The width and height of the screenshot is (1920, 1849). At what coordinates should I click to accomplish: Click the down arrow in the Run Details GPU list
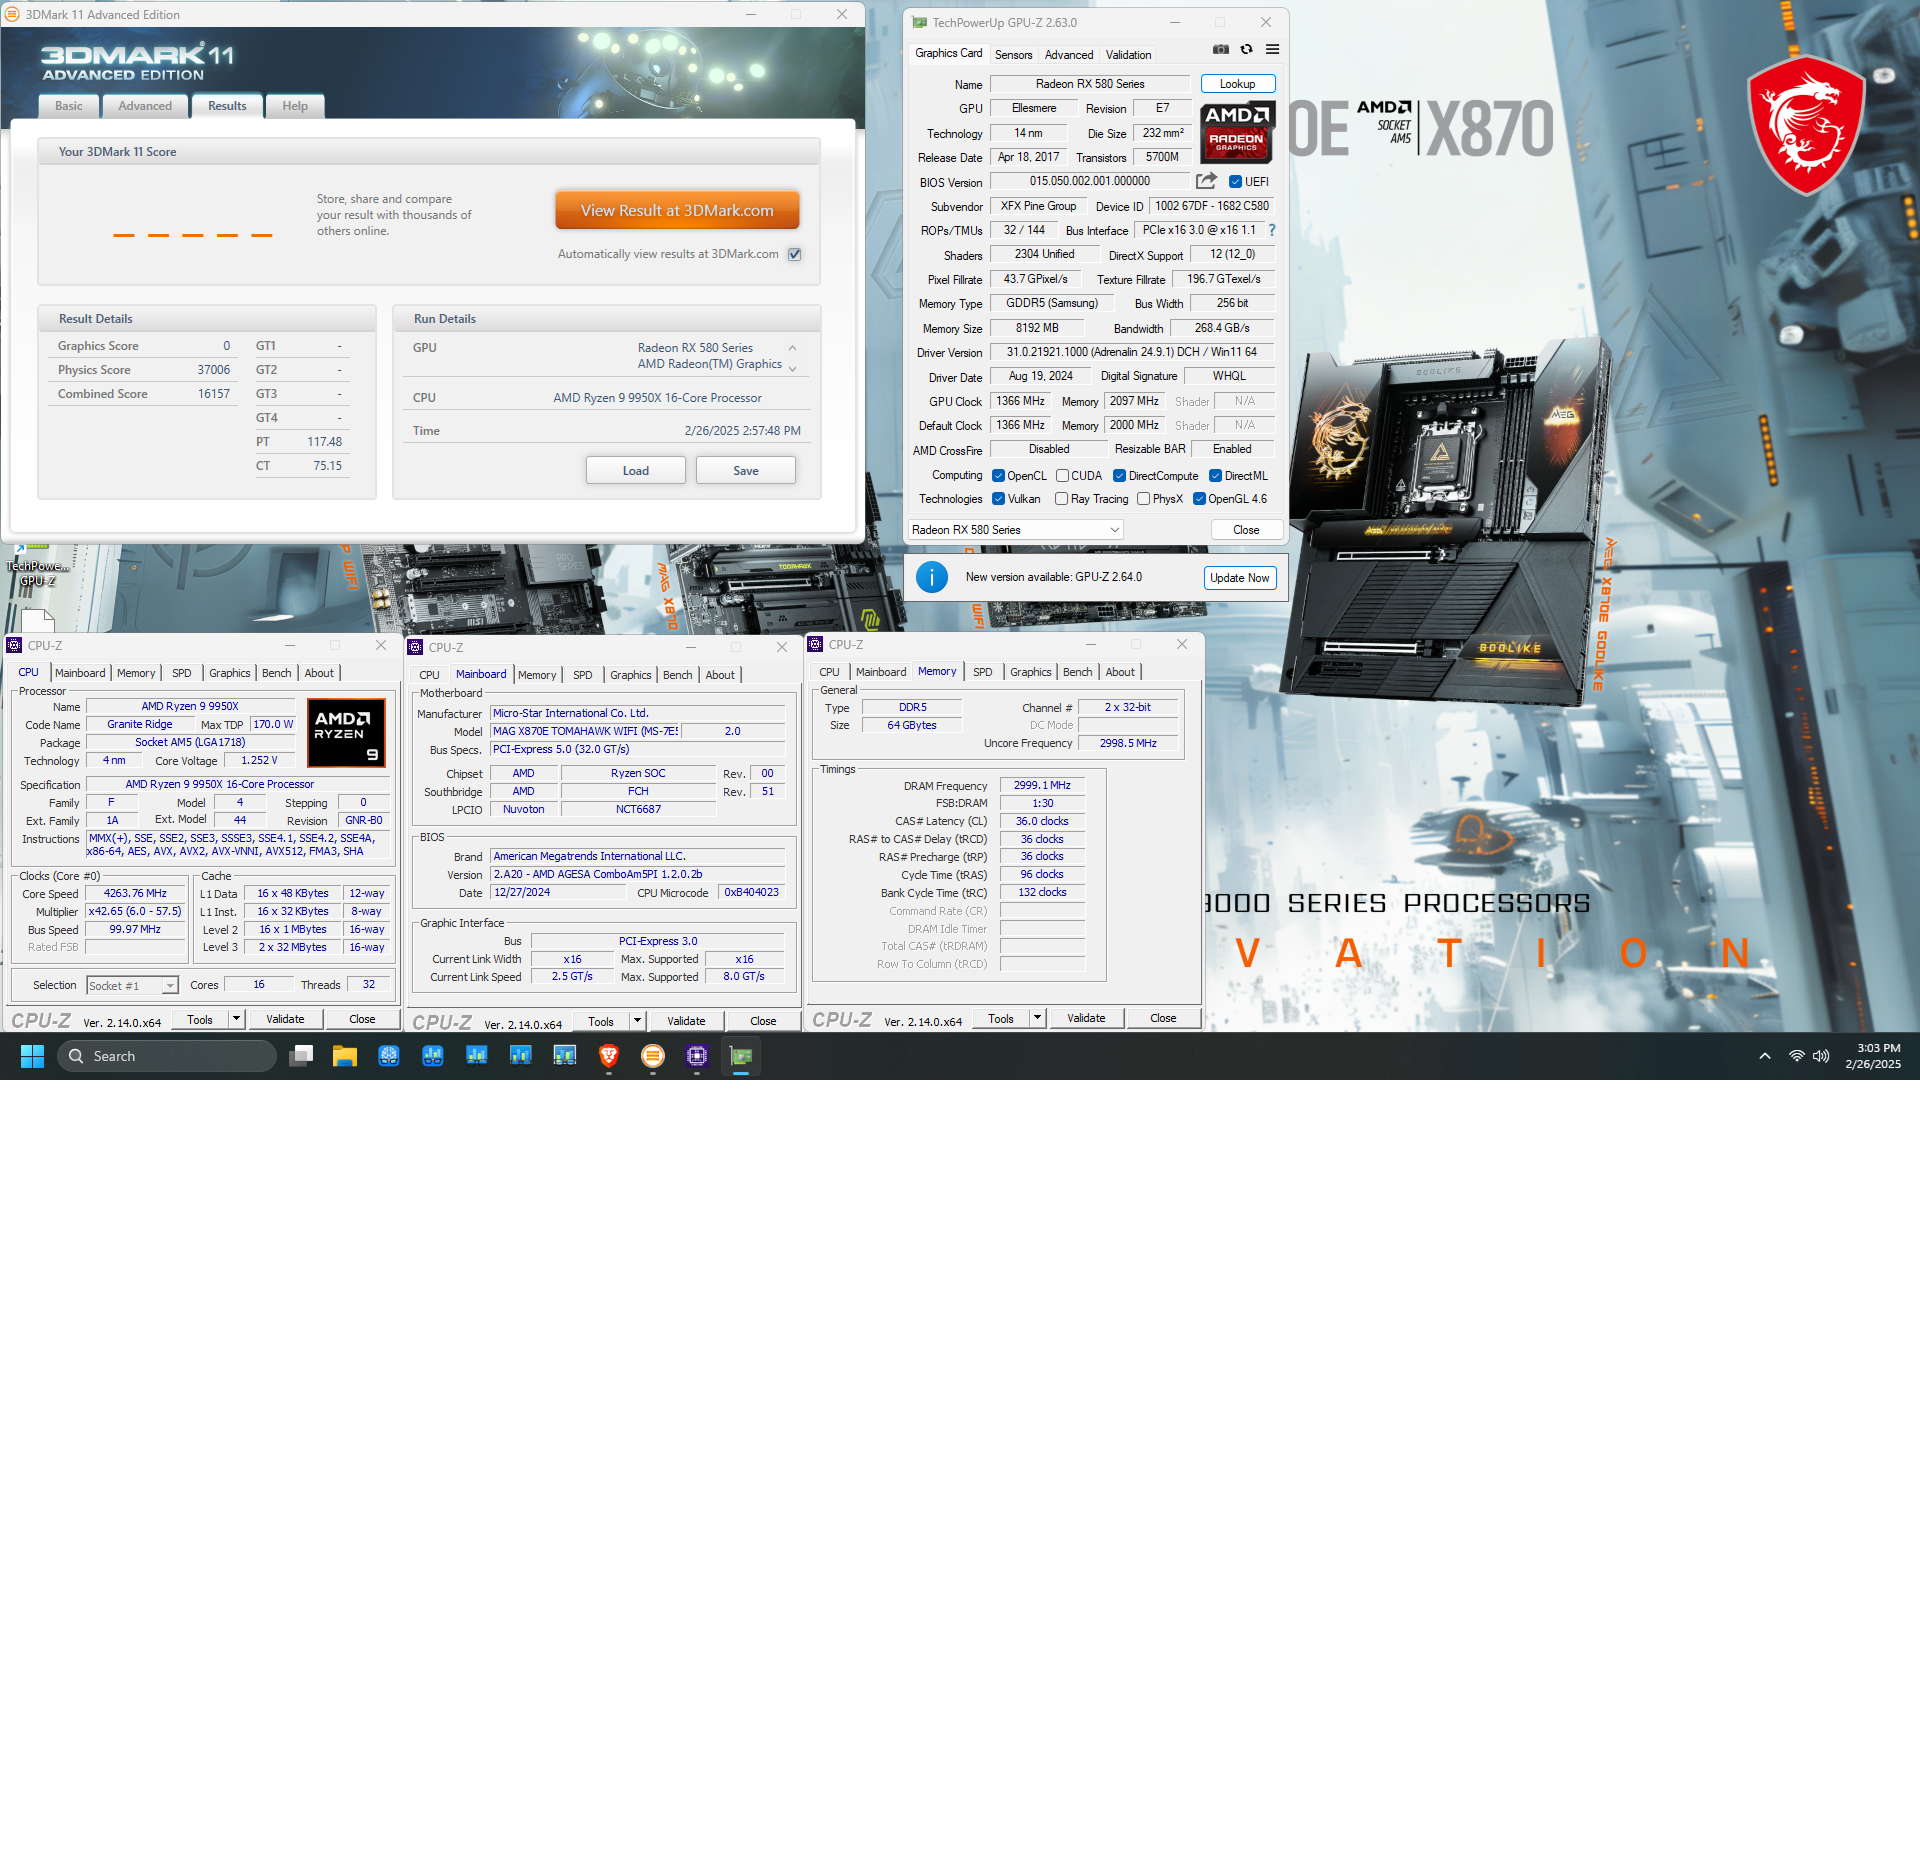[x=792, y=368]
